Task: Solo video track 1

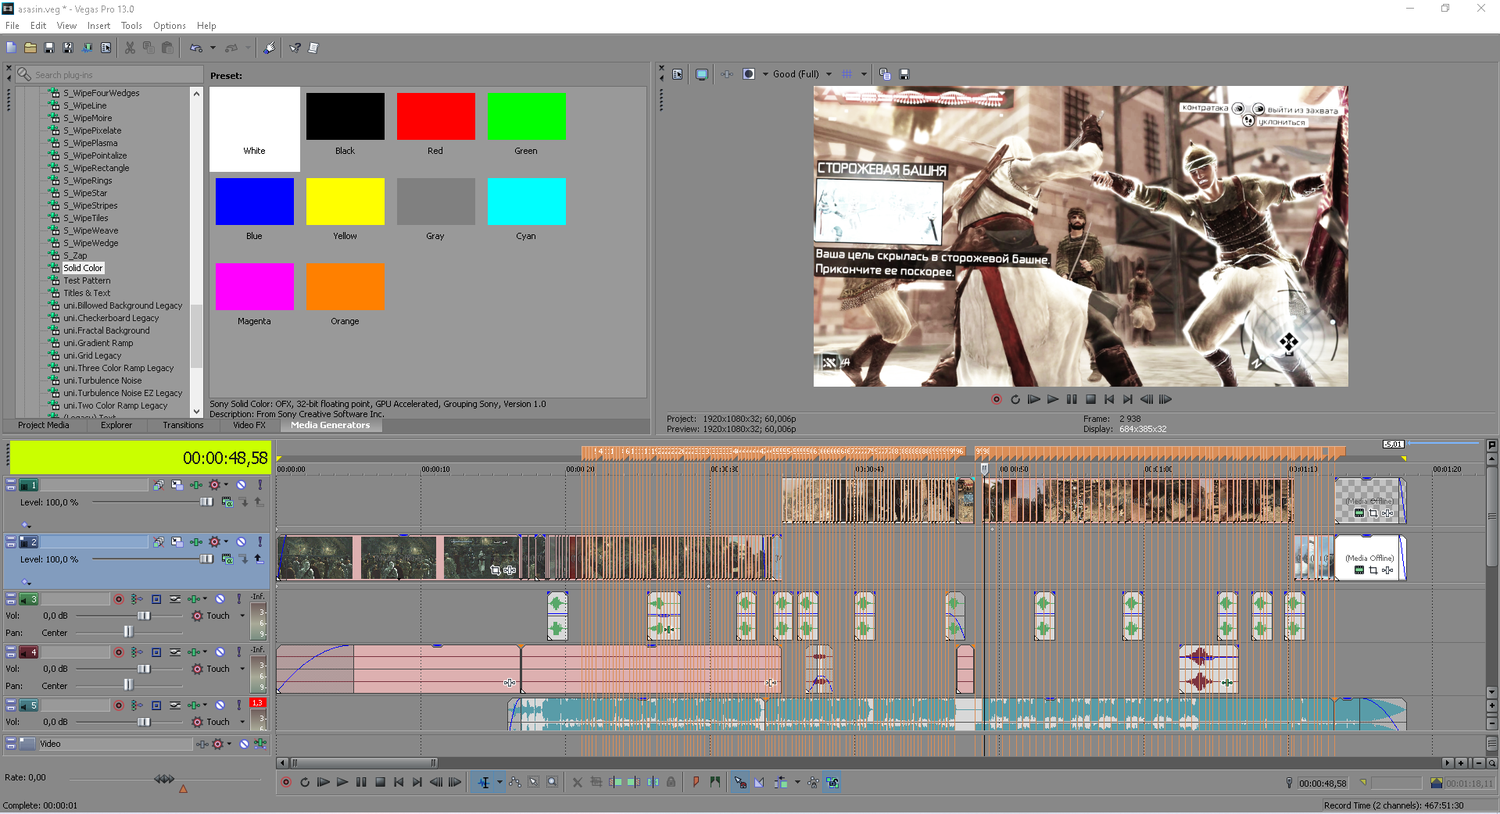Action: pyautogui.click(x=260, y=485)
